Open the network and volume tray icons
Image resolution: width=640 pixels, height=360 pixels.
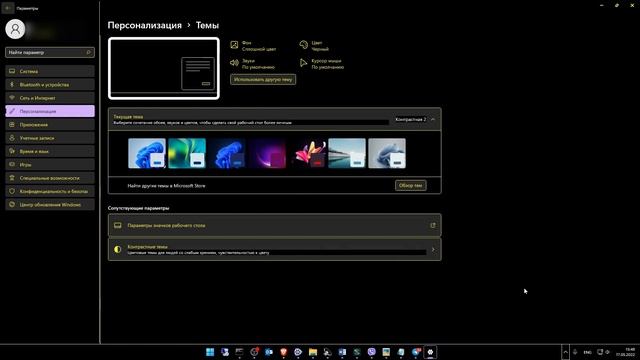pos(604,352)
